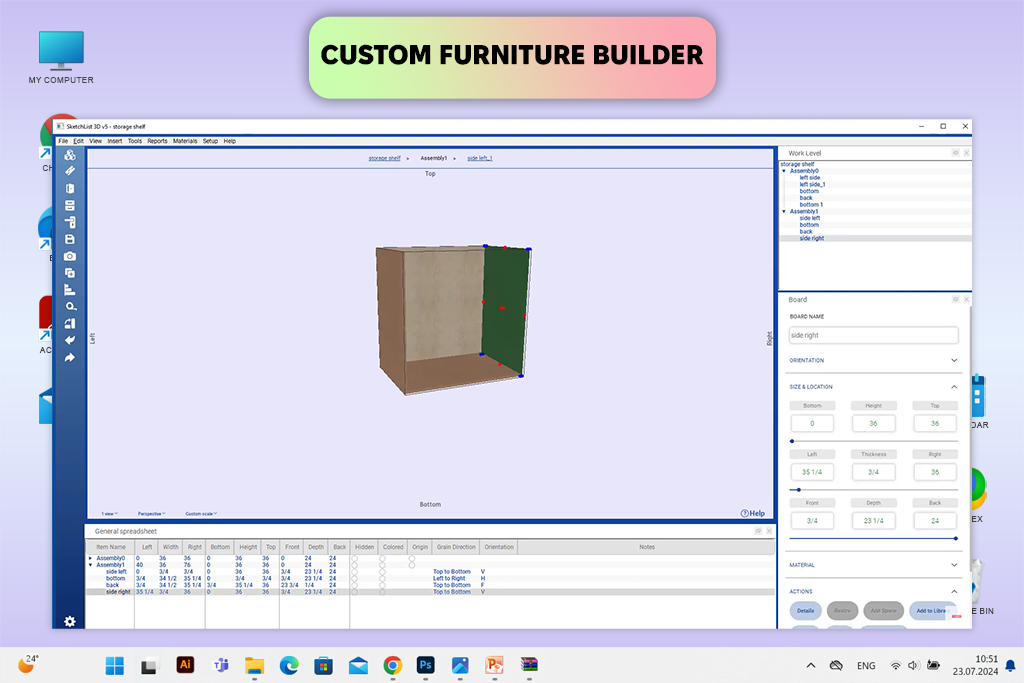Open My Computer desktop icon
Screen dimensions: 1024x683
click(x=61, y=57)
